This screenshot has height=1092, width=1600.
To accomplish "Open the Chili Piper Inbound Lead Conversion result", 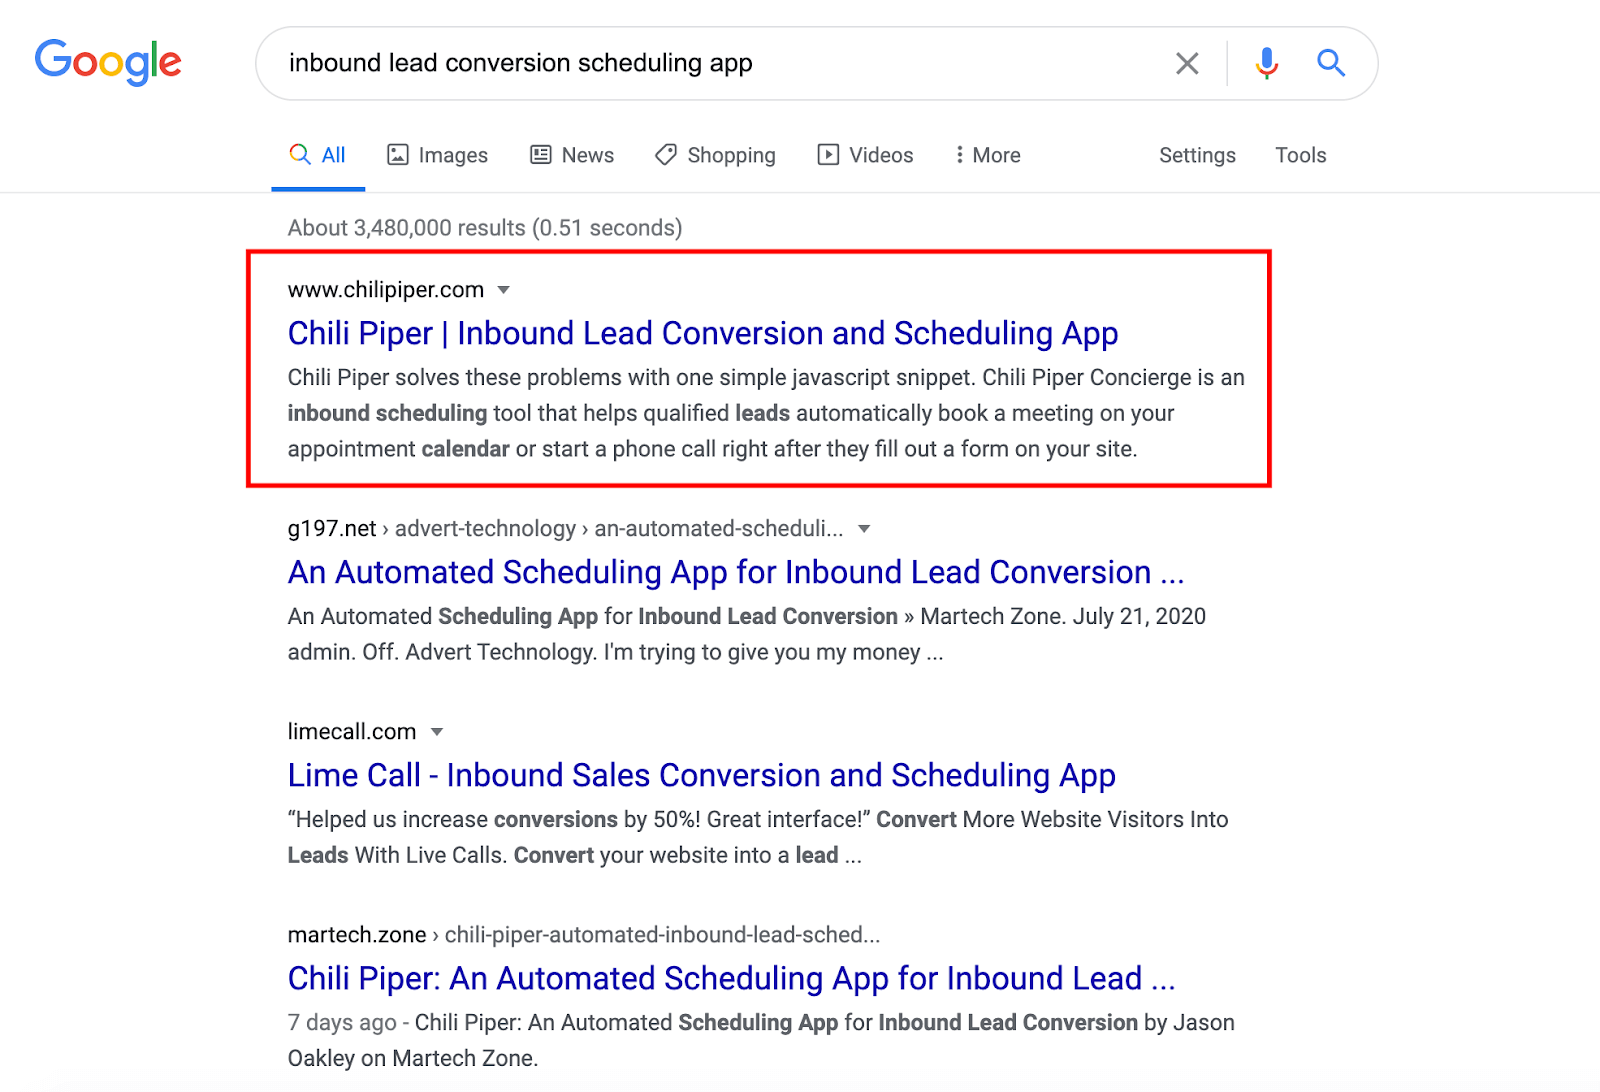I will 702,333.
